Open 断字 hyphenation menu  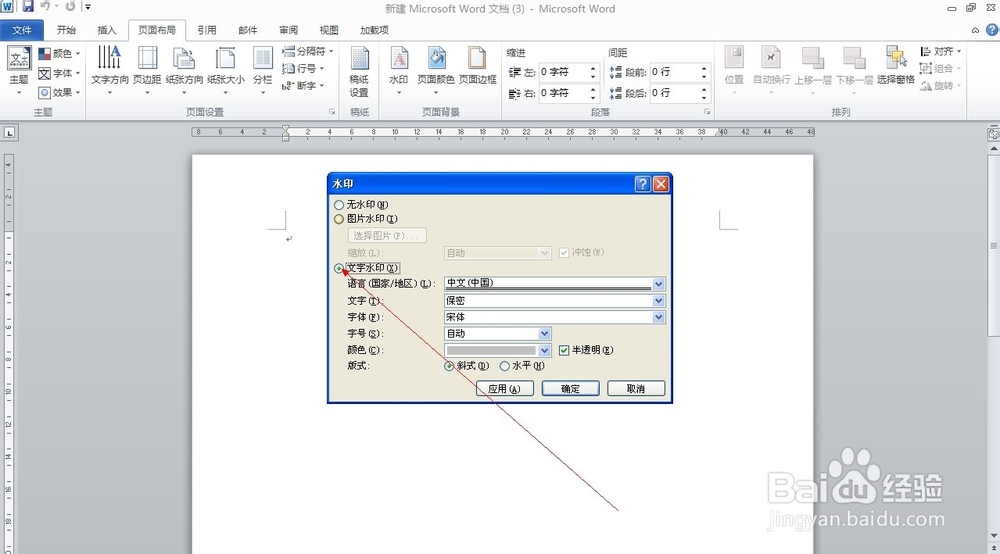click(x=303, y=85)
